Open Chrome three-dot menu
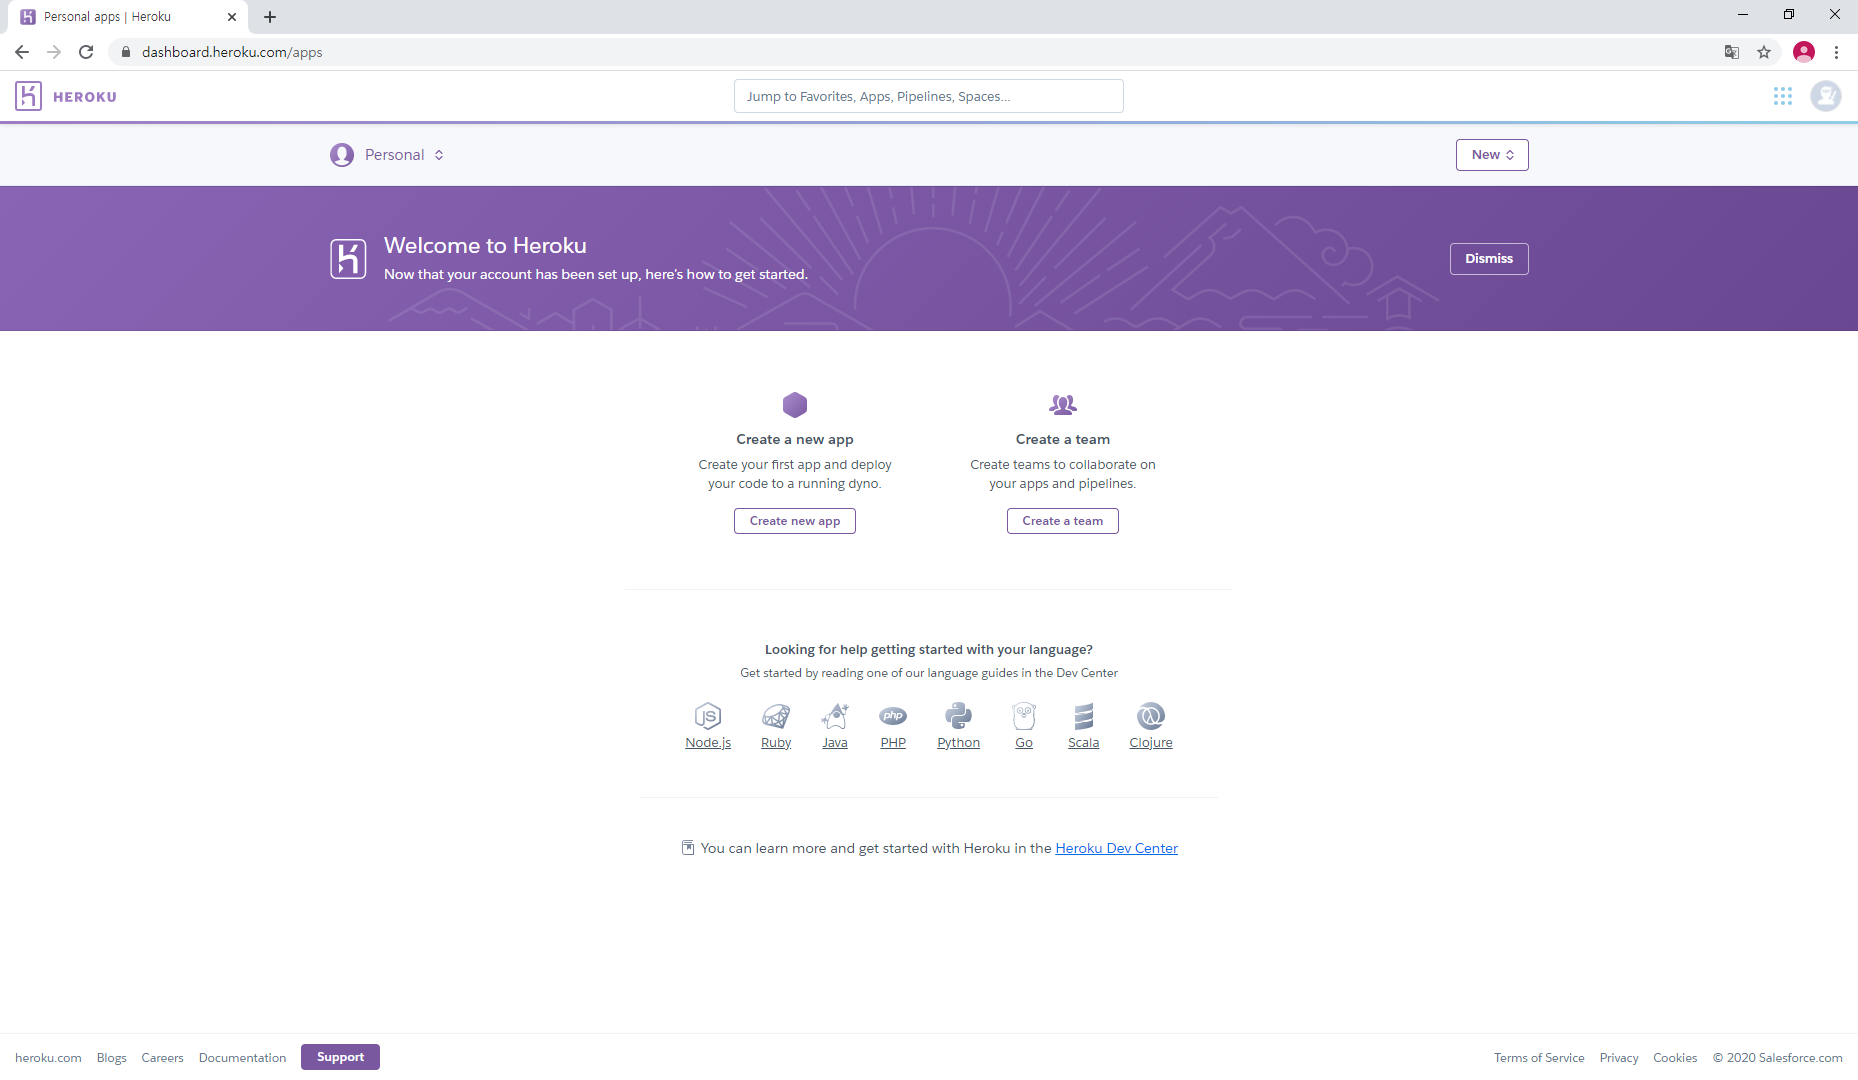Image resolution: width=1858 pixels, height=1080 pixels. click(1836, 52)
